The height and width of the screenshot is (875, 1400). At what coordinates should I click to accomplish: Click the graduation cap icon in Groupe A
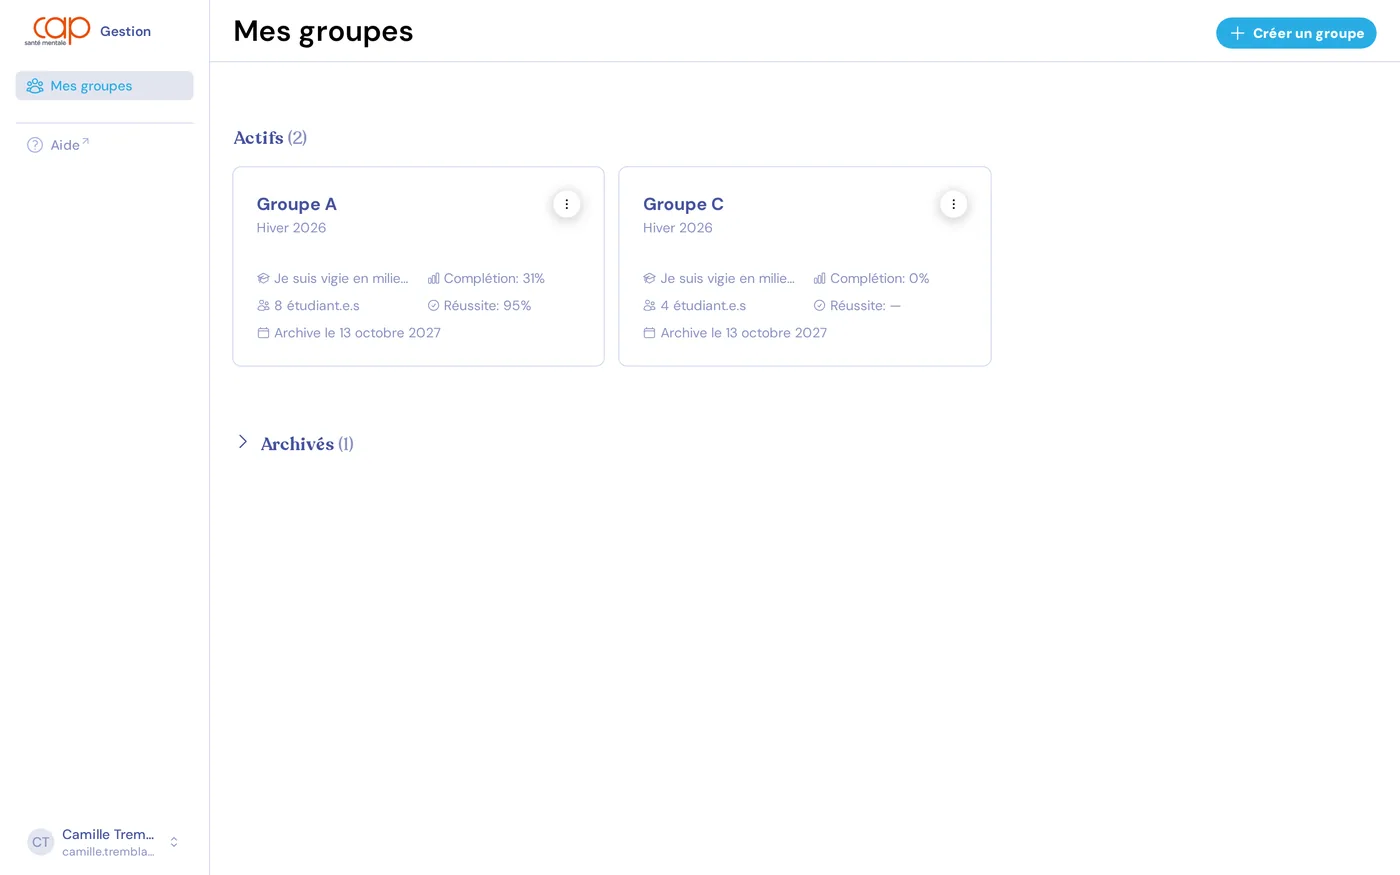263,278
